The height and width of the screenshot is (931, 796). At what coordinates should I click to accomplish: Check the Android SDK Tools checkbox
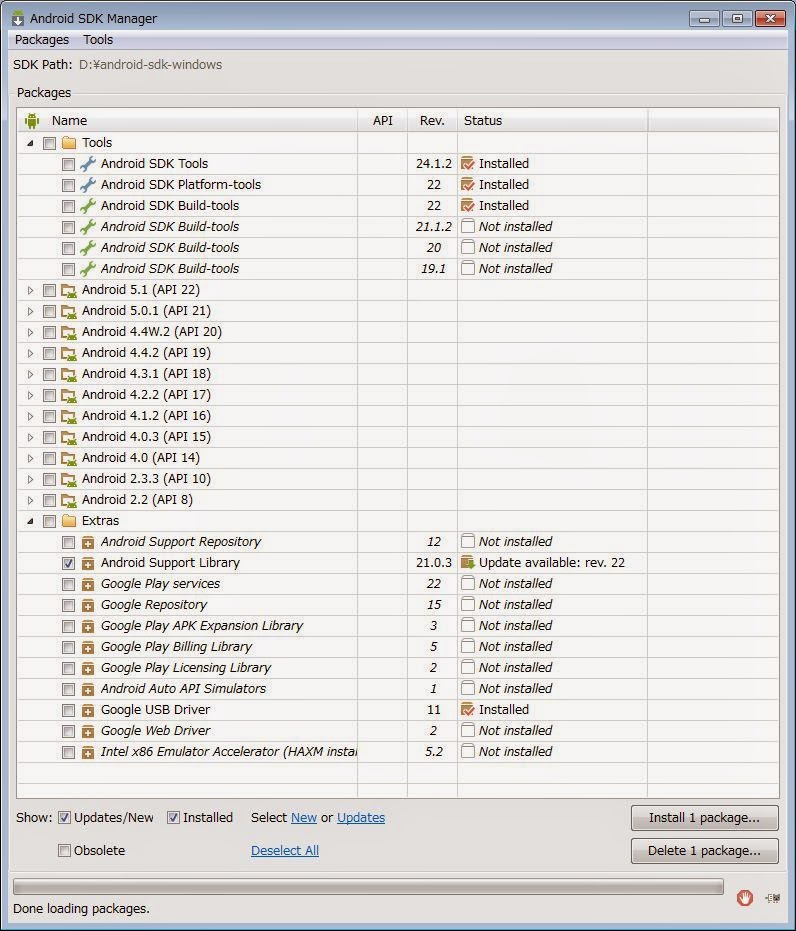(x=68, y=164)
